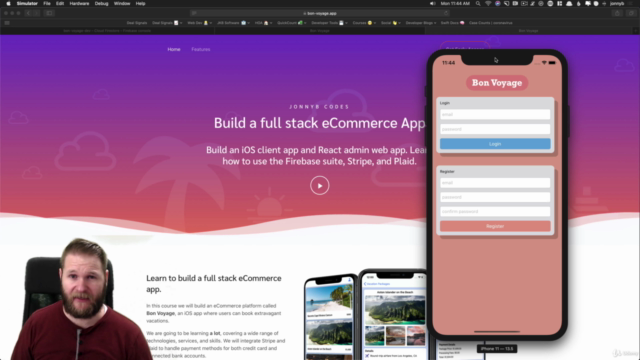640x360 pixels.
Task: Click the Build a full stack eCommerce App heading
Action: pyautogui.click(x=320, y=123)
